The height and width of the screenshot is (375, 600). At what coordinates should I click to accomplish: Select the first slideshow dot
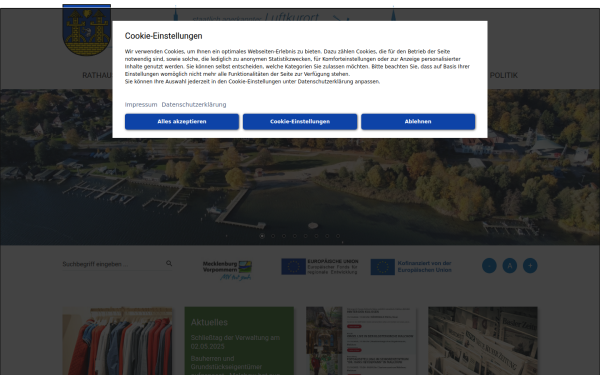click(x=262, y=236)
